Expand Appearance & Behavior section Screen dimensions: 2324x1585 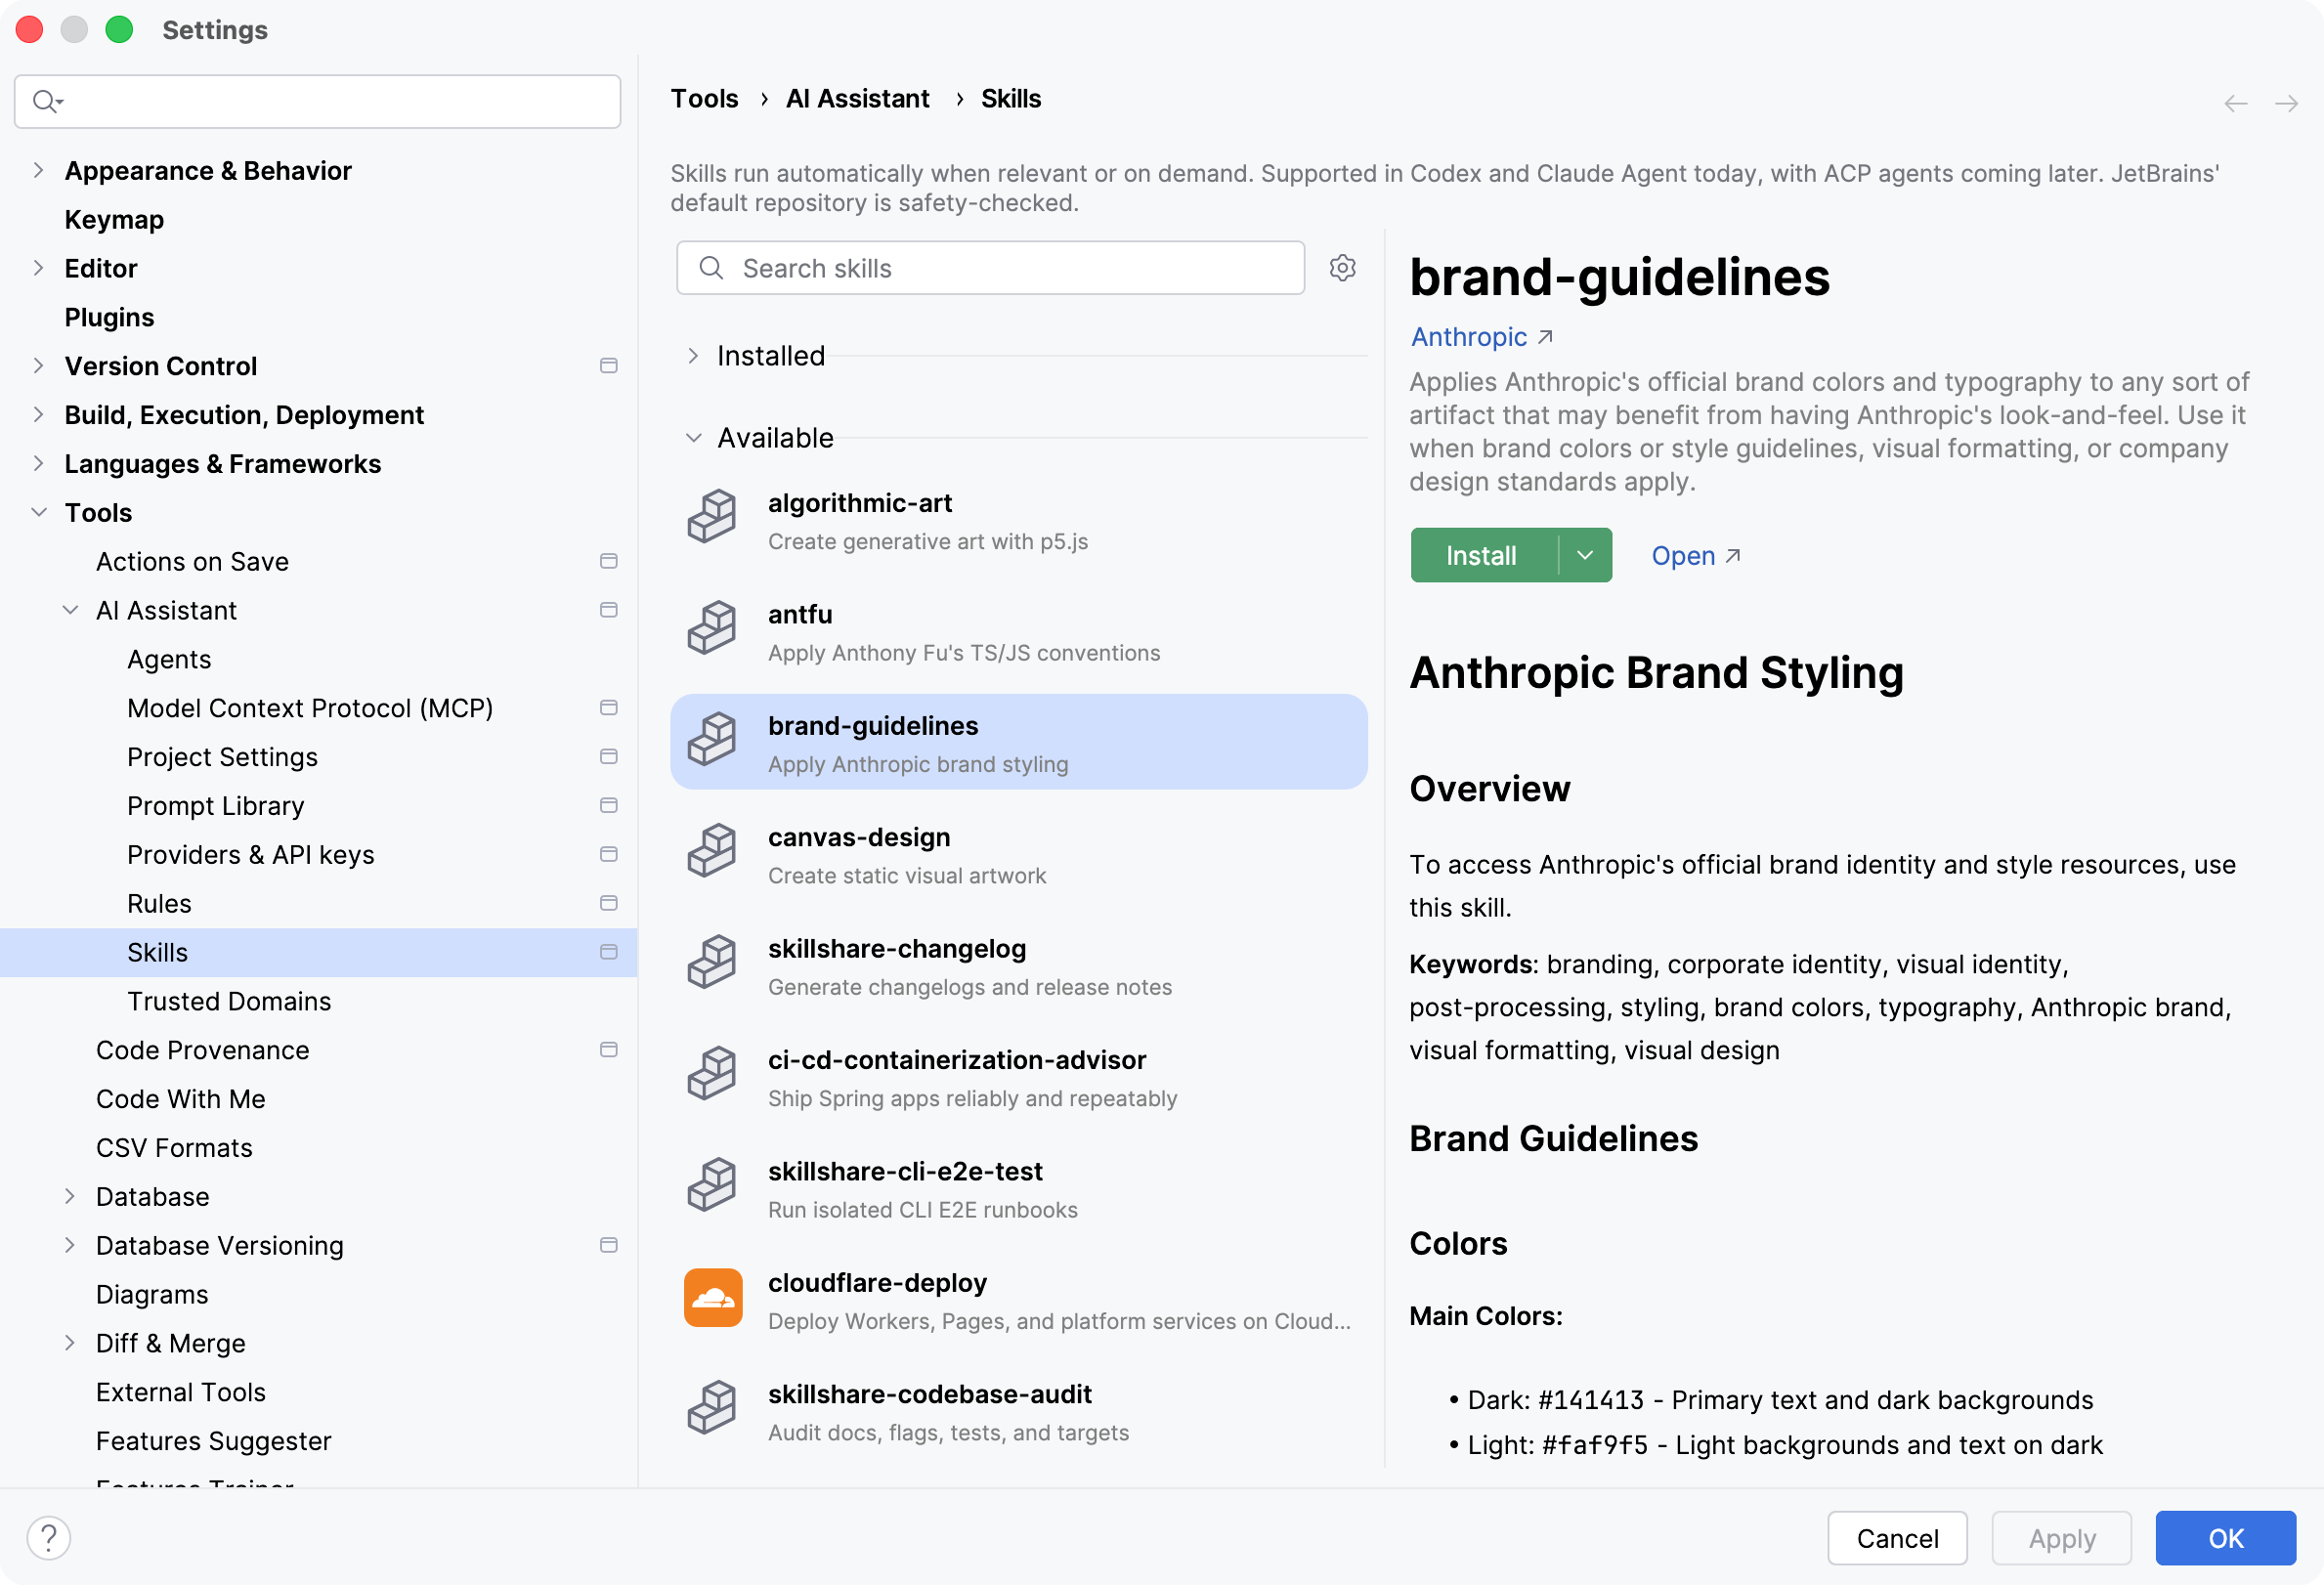(x=38, y=170)
